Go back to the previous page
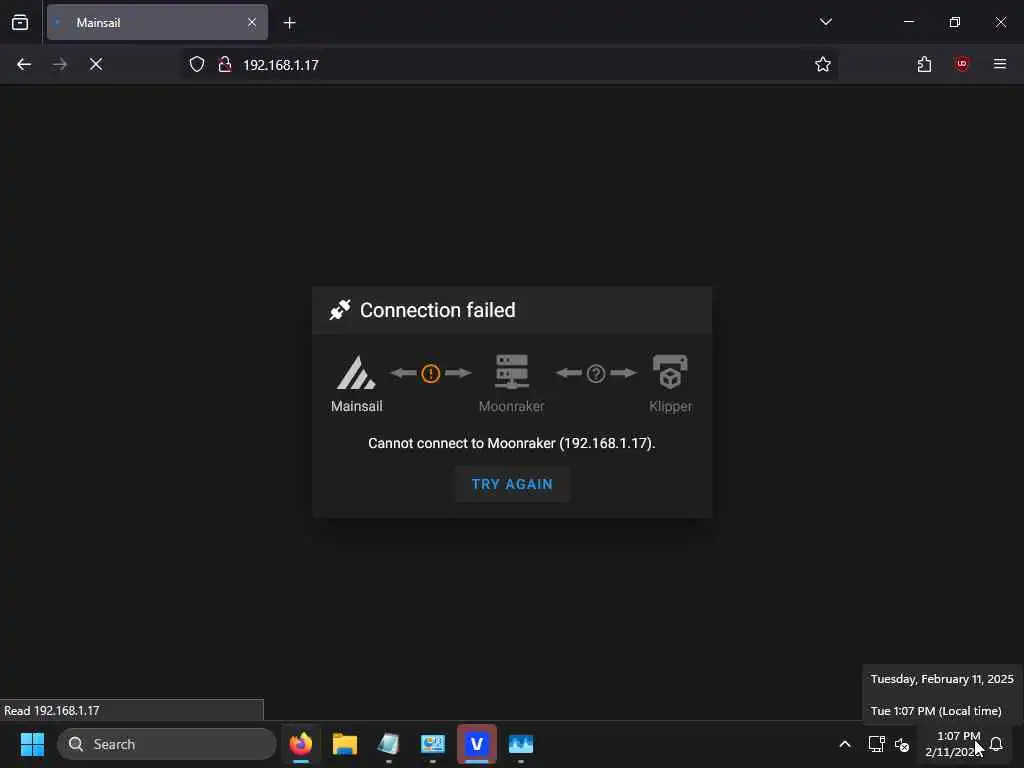 pos(24,64)
